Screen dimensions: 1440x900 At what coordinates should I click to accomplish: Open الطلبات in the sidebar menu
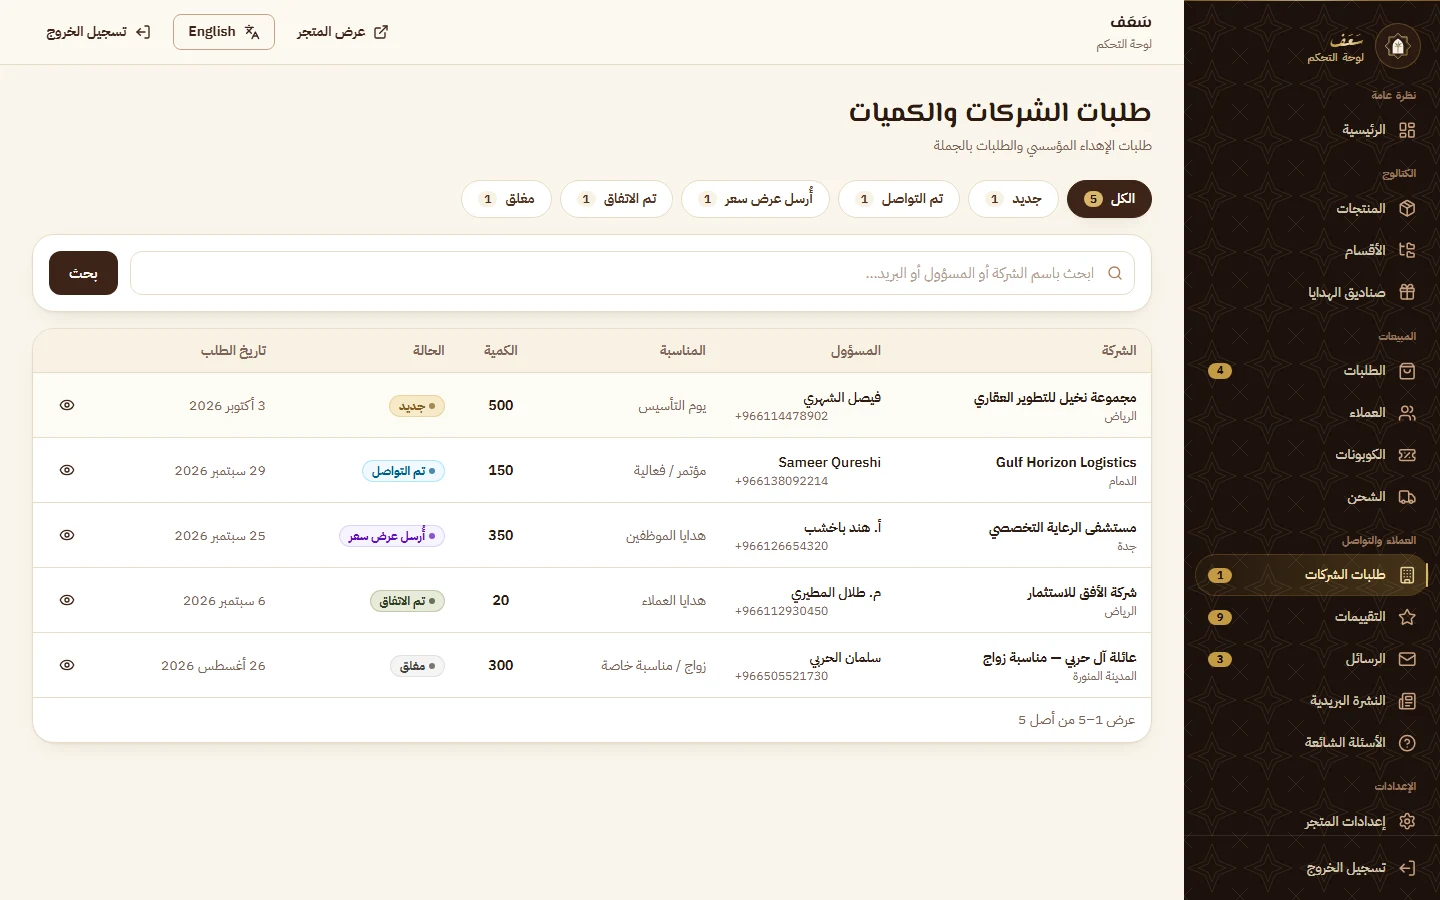[1312, 371]
